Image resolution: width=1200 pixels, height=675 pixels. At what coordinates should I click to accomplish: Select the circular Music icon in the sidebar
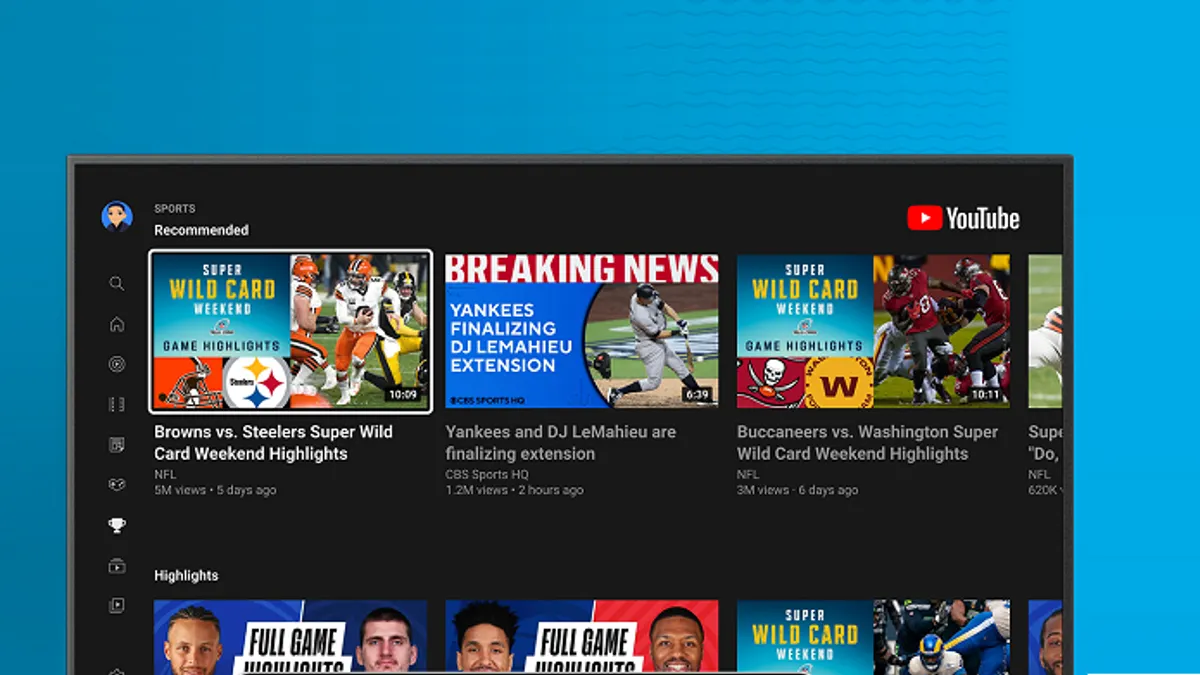pyautogui.click(x=117, y=364)
